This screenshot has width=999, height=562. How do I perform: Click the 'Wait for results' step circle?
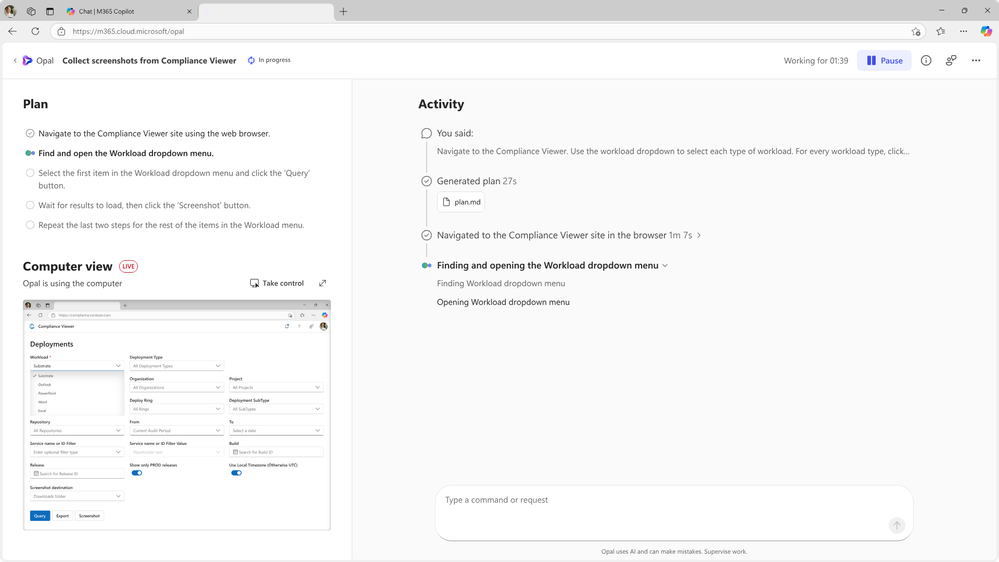coord(30,205)
